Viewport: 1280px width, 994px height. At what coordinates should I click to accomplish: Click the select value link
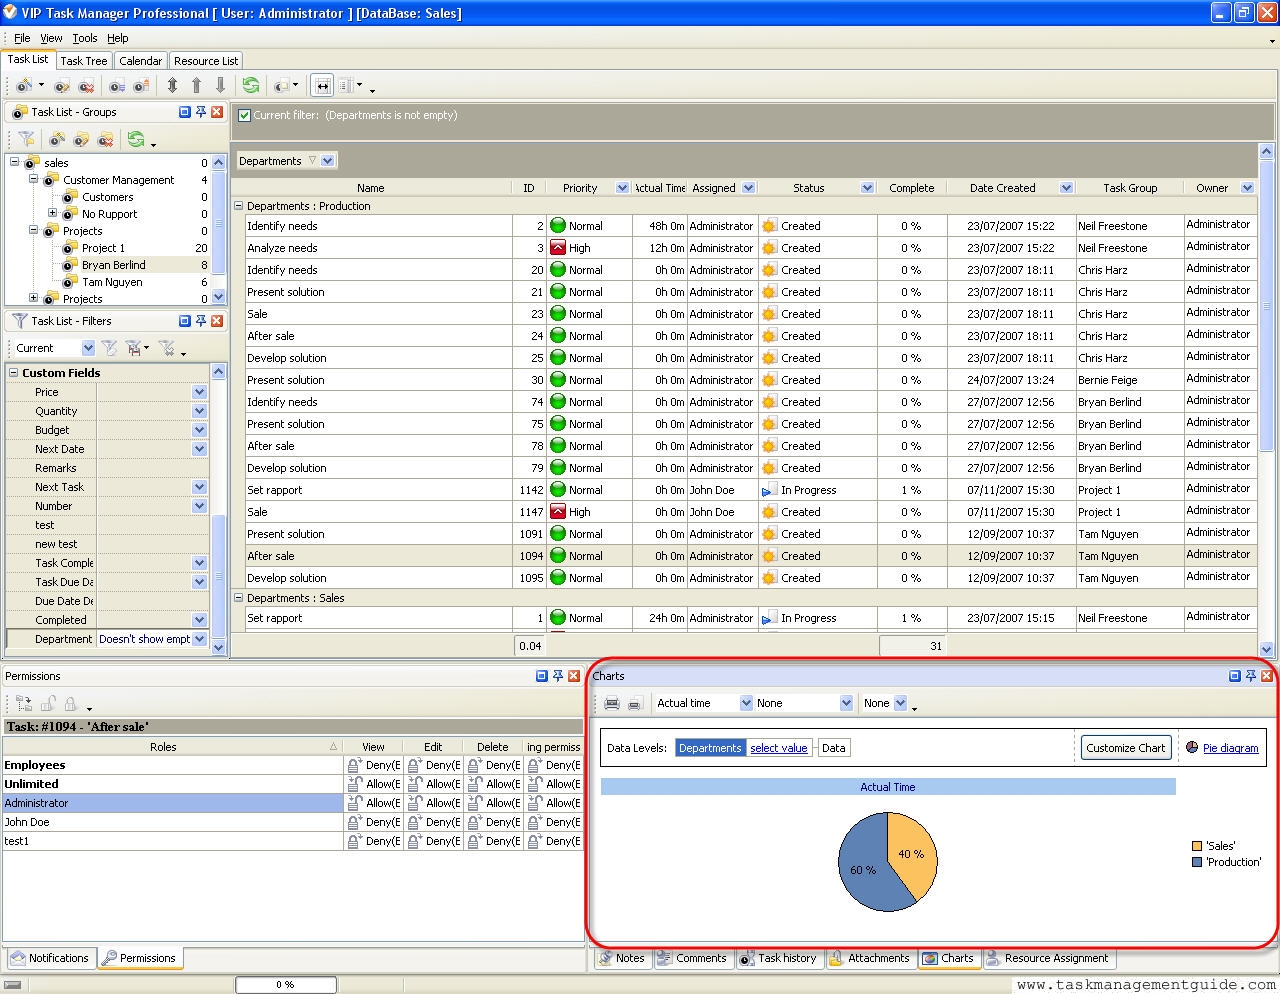(x=779, y=748)
